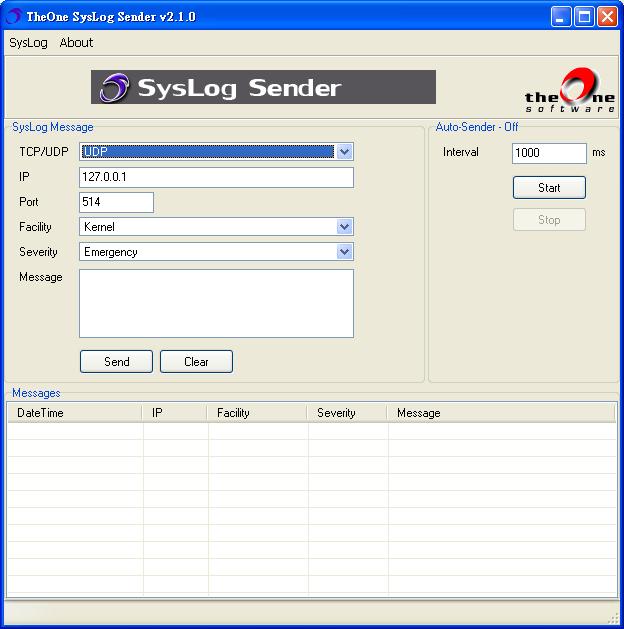Click inside the Message text area
This screenshot has width=624, height=629.
[x=216, y=303]
